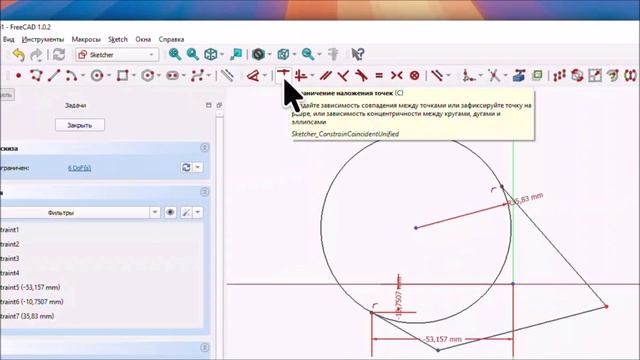Click the Fillet tool icon
The height and width of the screenshot is (360, 640).
[468, 76]
